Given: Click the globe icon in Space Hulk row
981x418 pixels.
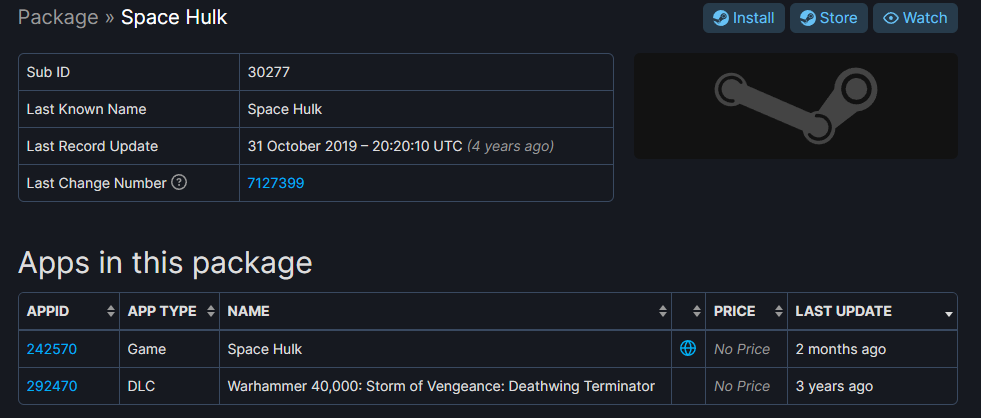Looking at the screenshot, I should (x=687, y=349).
